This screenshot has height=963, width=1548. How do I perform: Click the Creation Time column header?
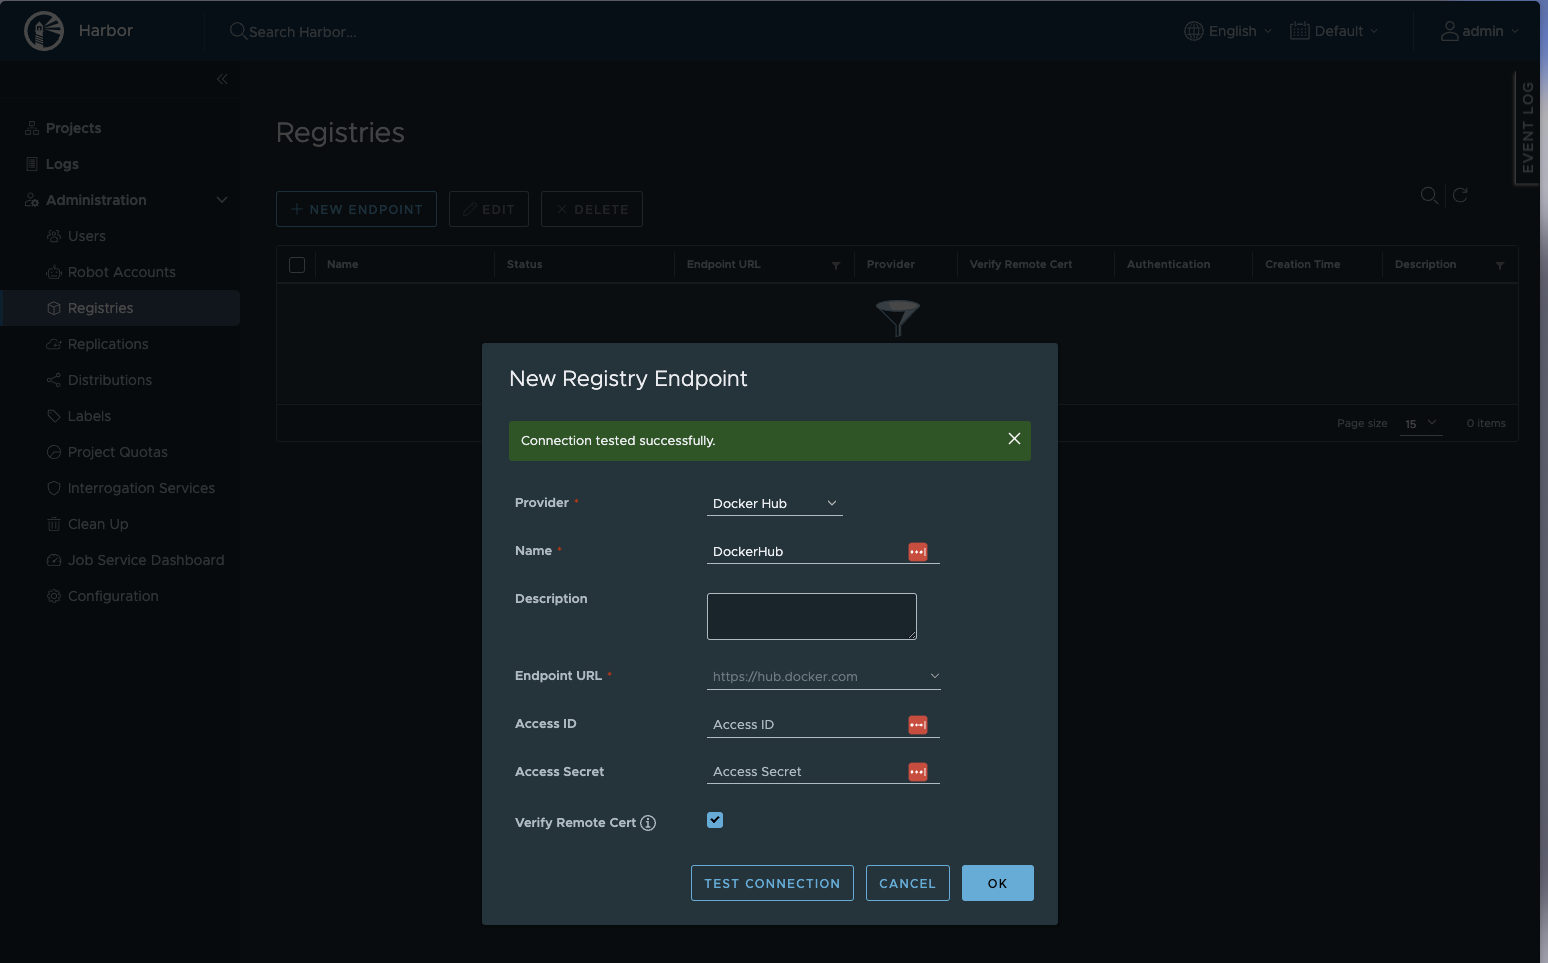[1302, 265]
